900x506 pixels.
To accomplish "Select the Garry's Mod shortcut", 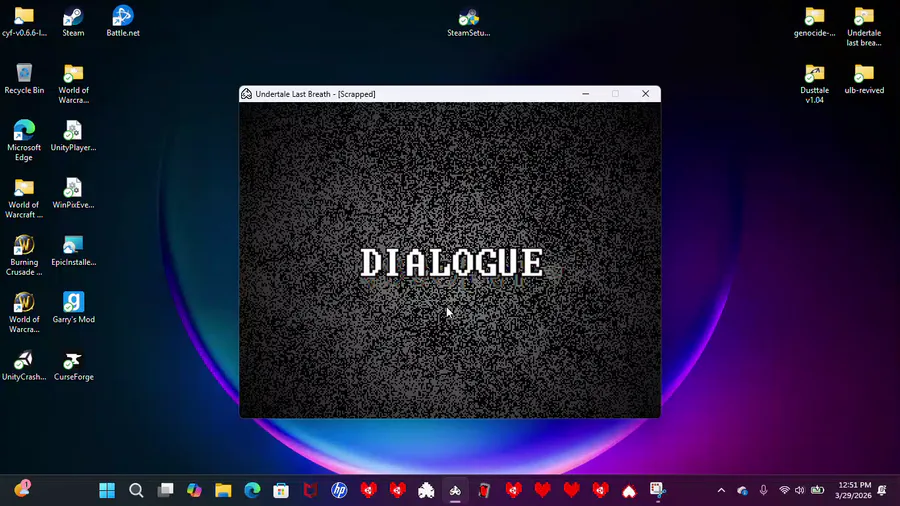I will 73,309.
